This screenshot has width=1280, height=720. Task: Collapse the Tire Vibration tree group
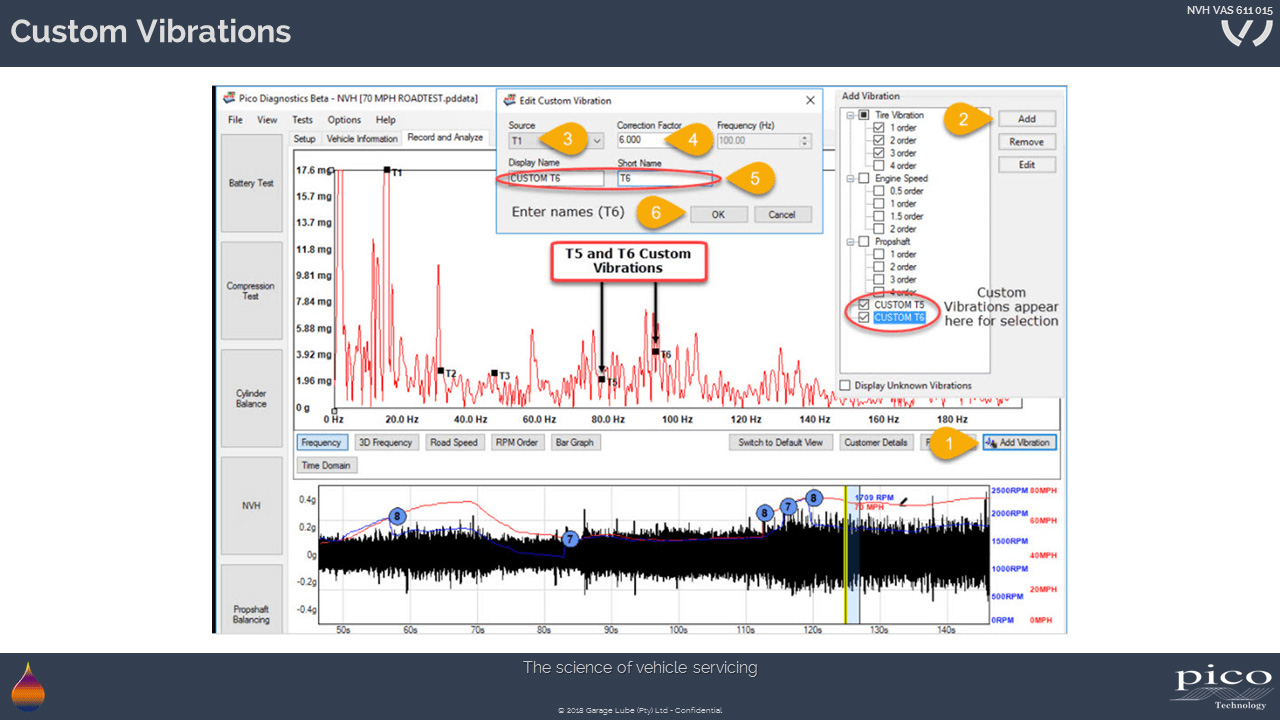(850, 115)
